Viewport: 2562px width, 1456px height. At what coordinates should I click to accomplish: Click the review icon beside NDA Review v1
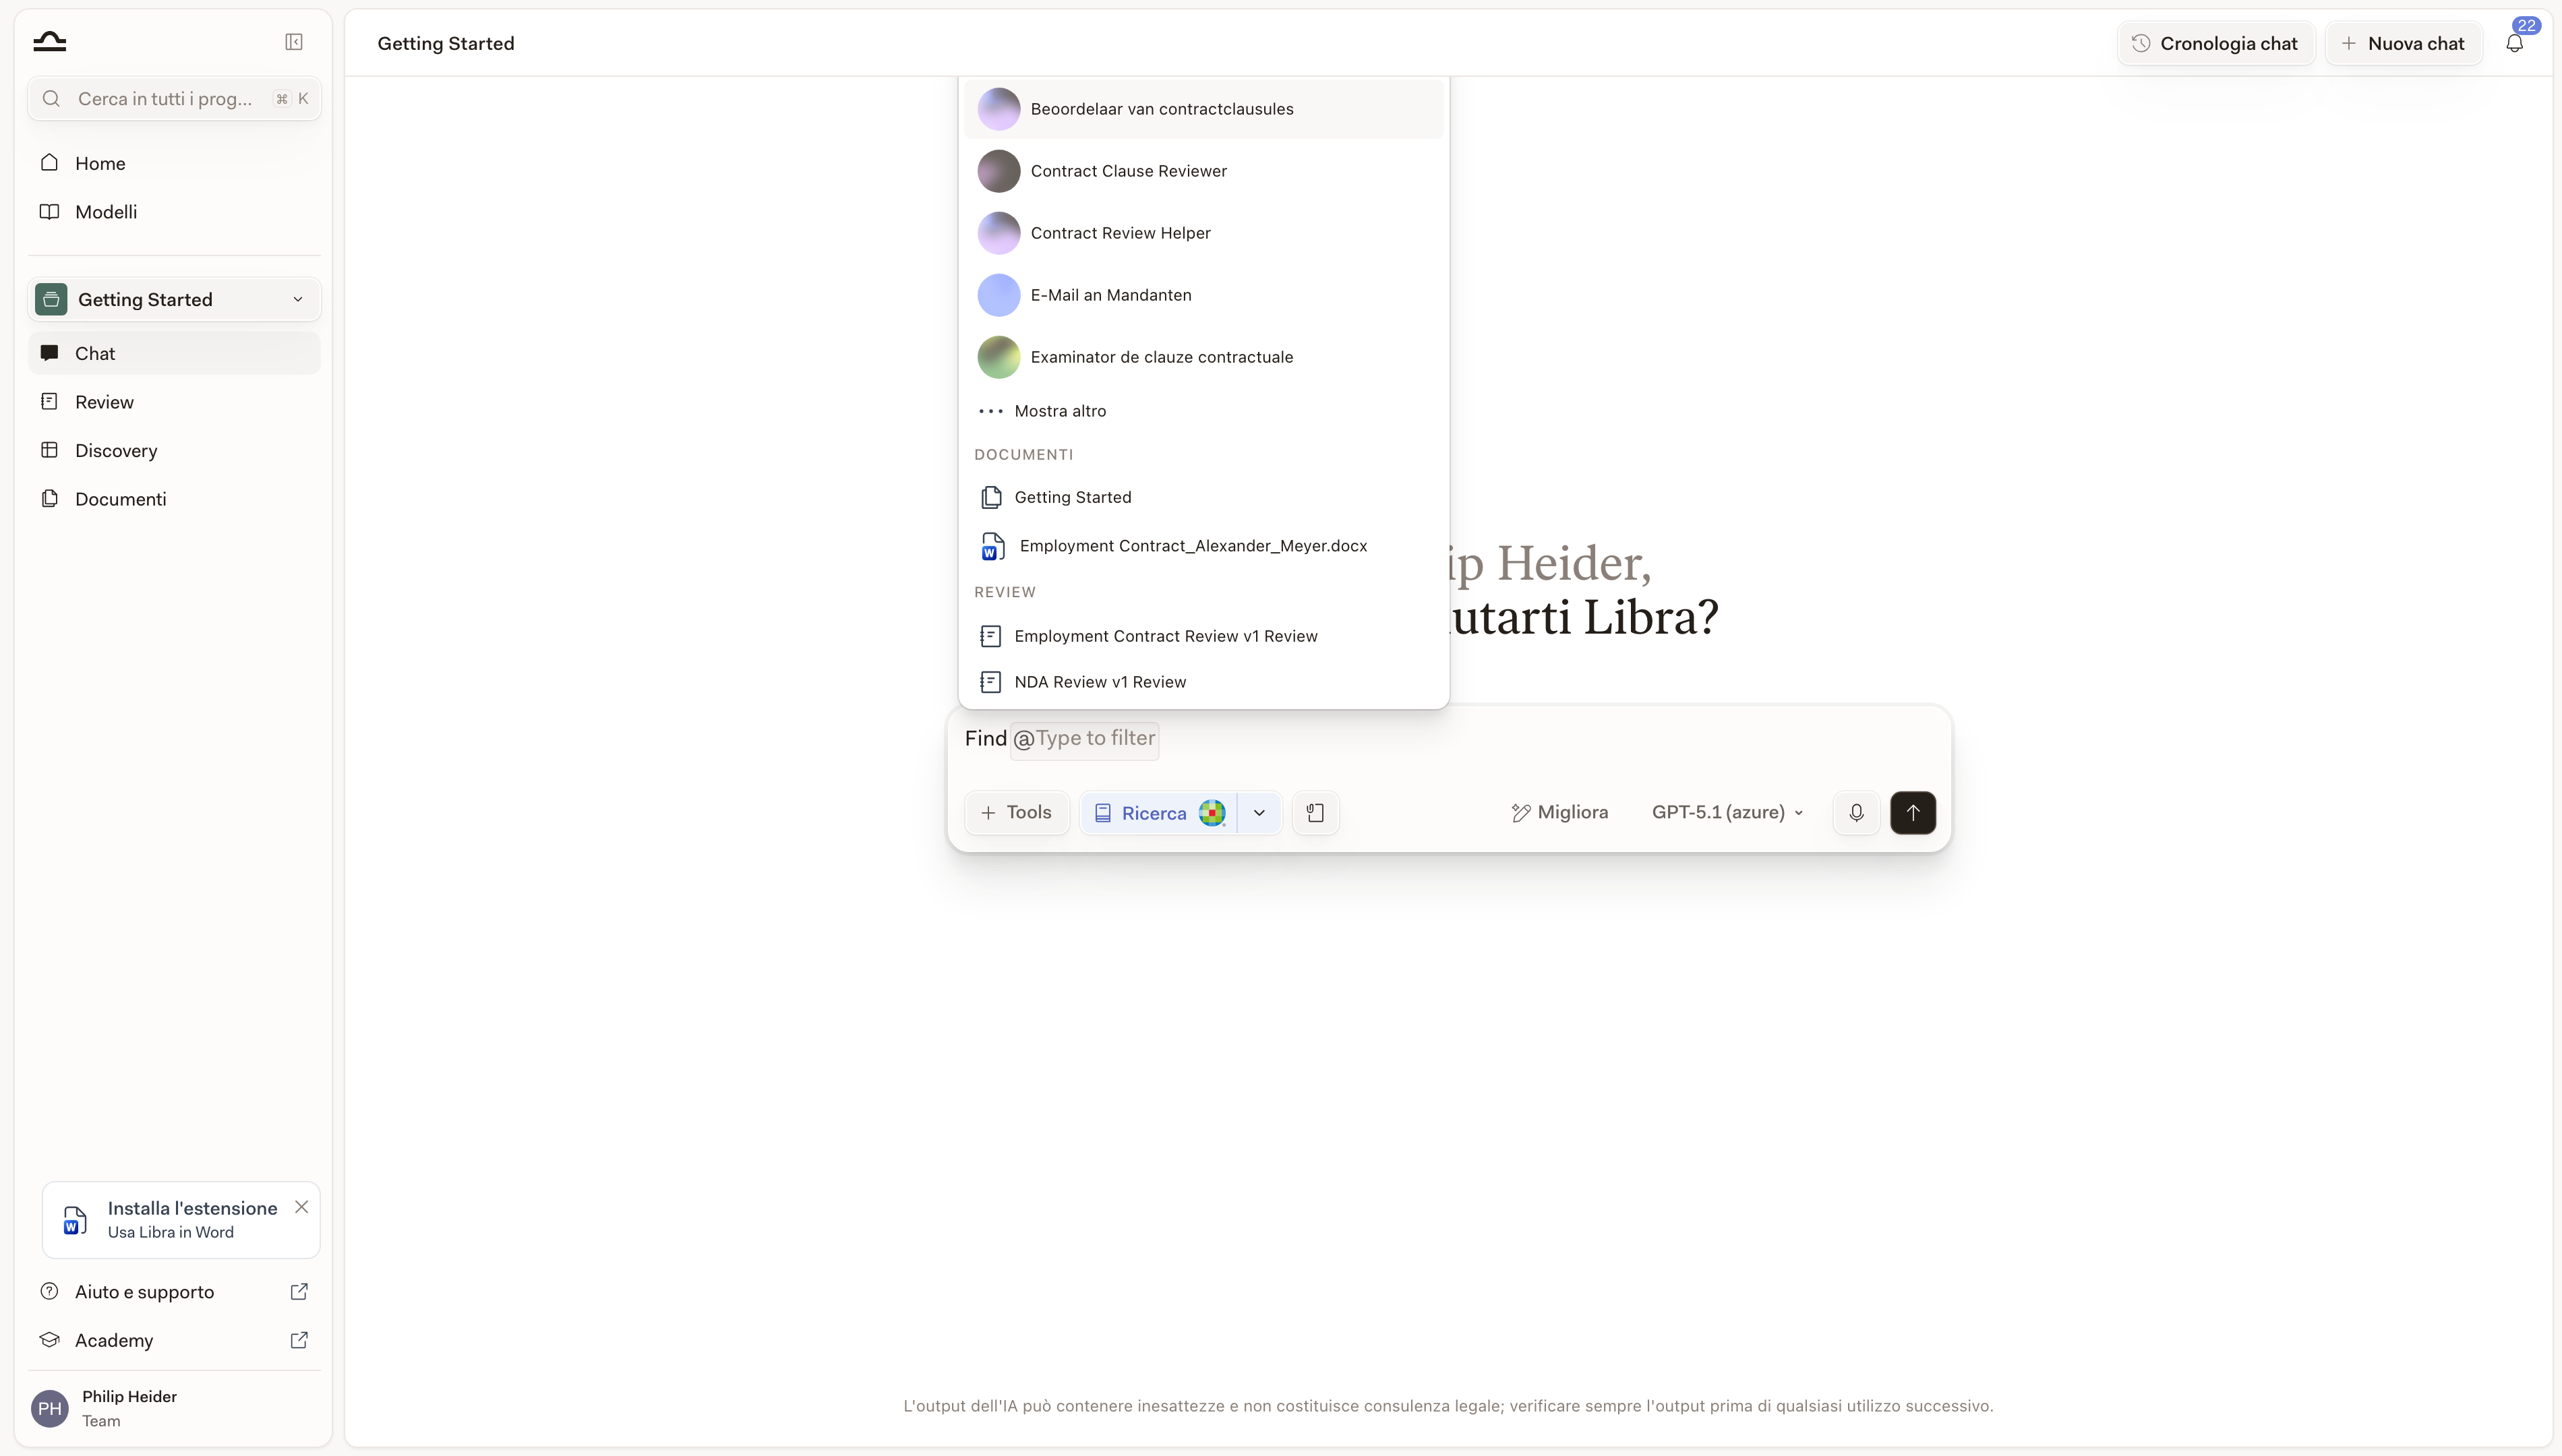pos(990,682)
